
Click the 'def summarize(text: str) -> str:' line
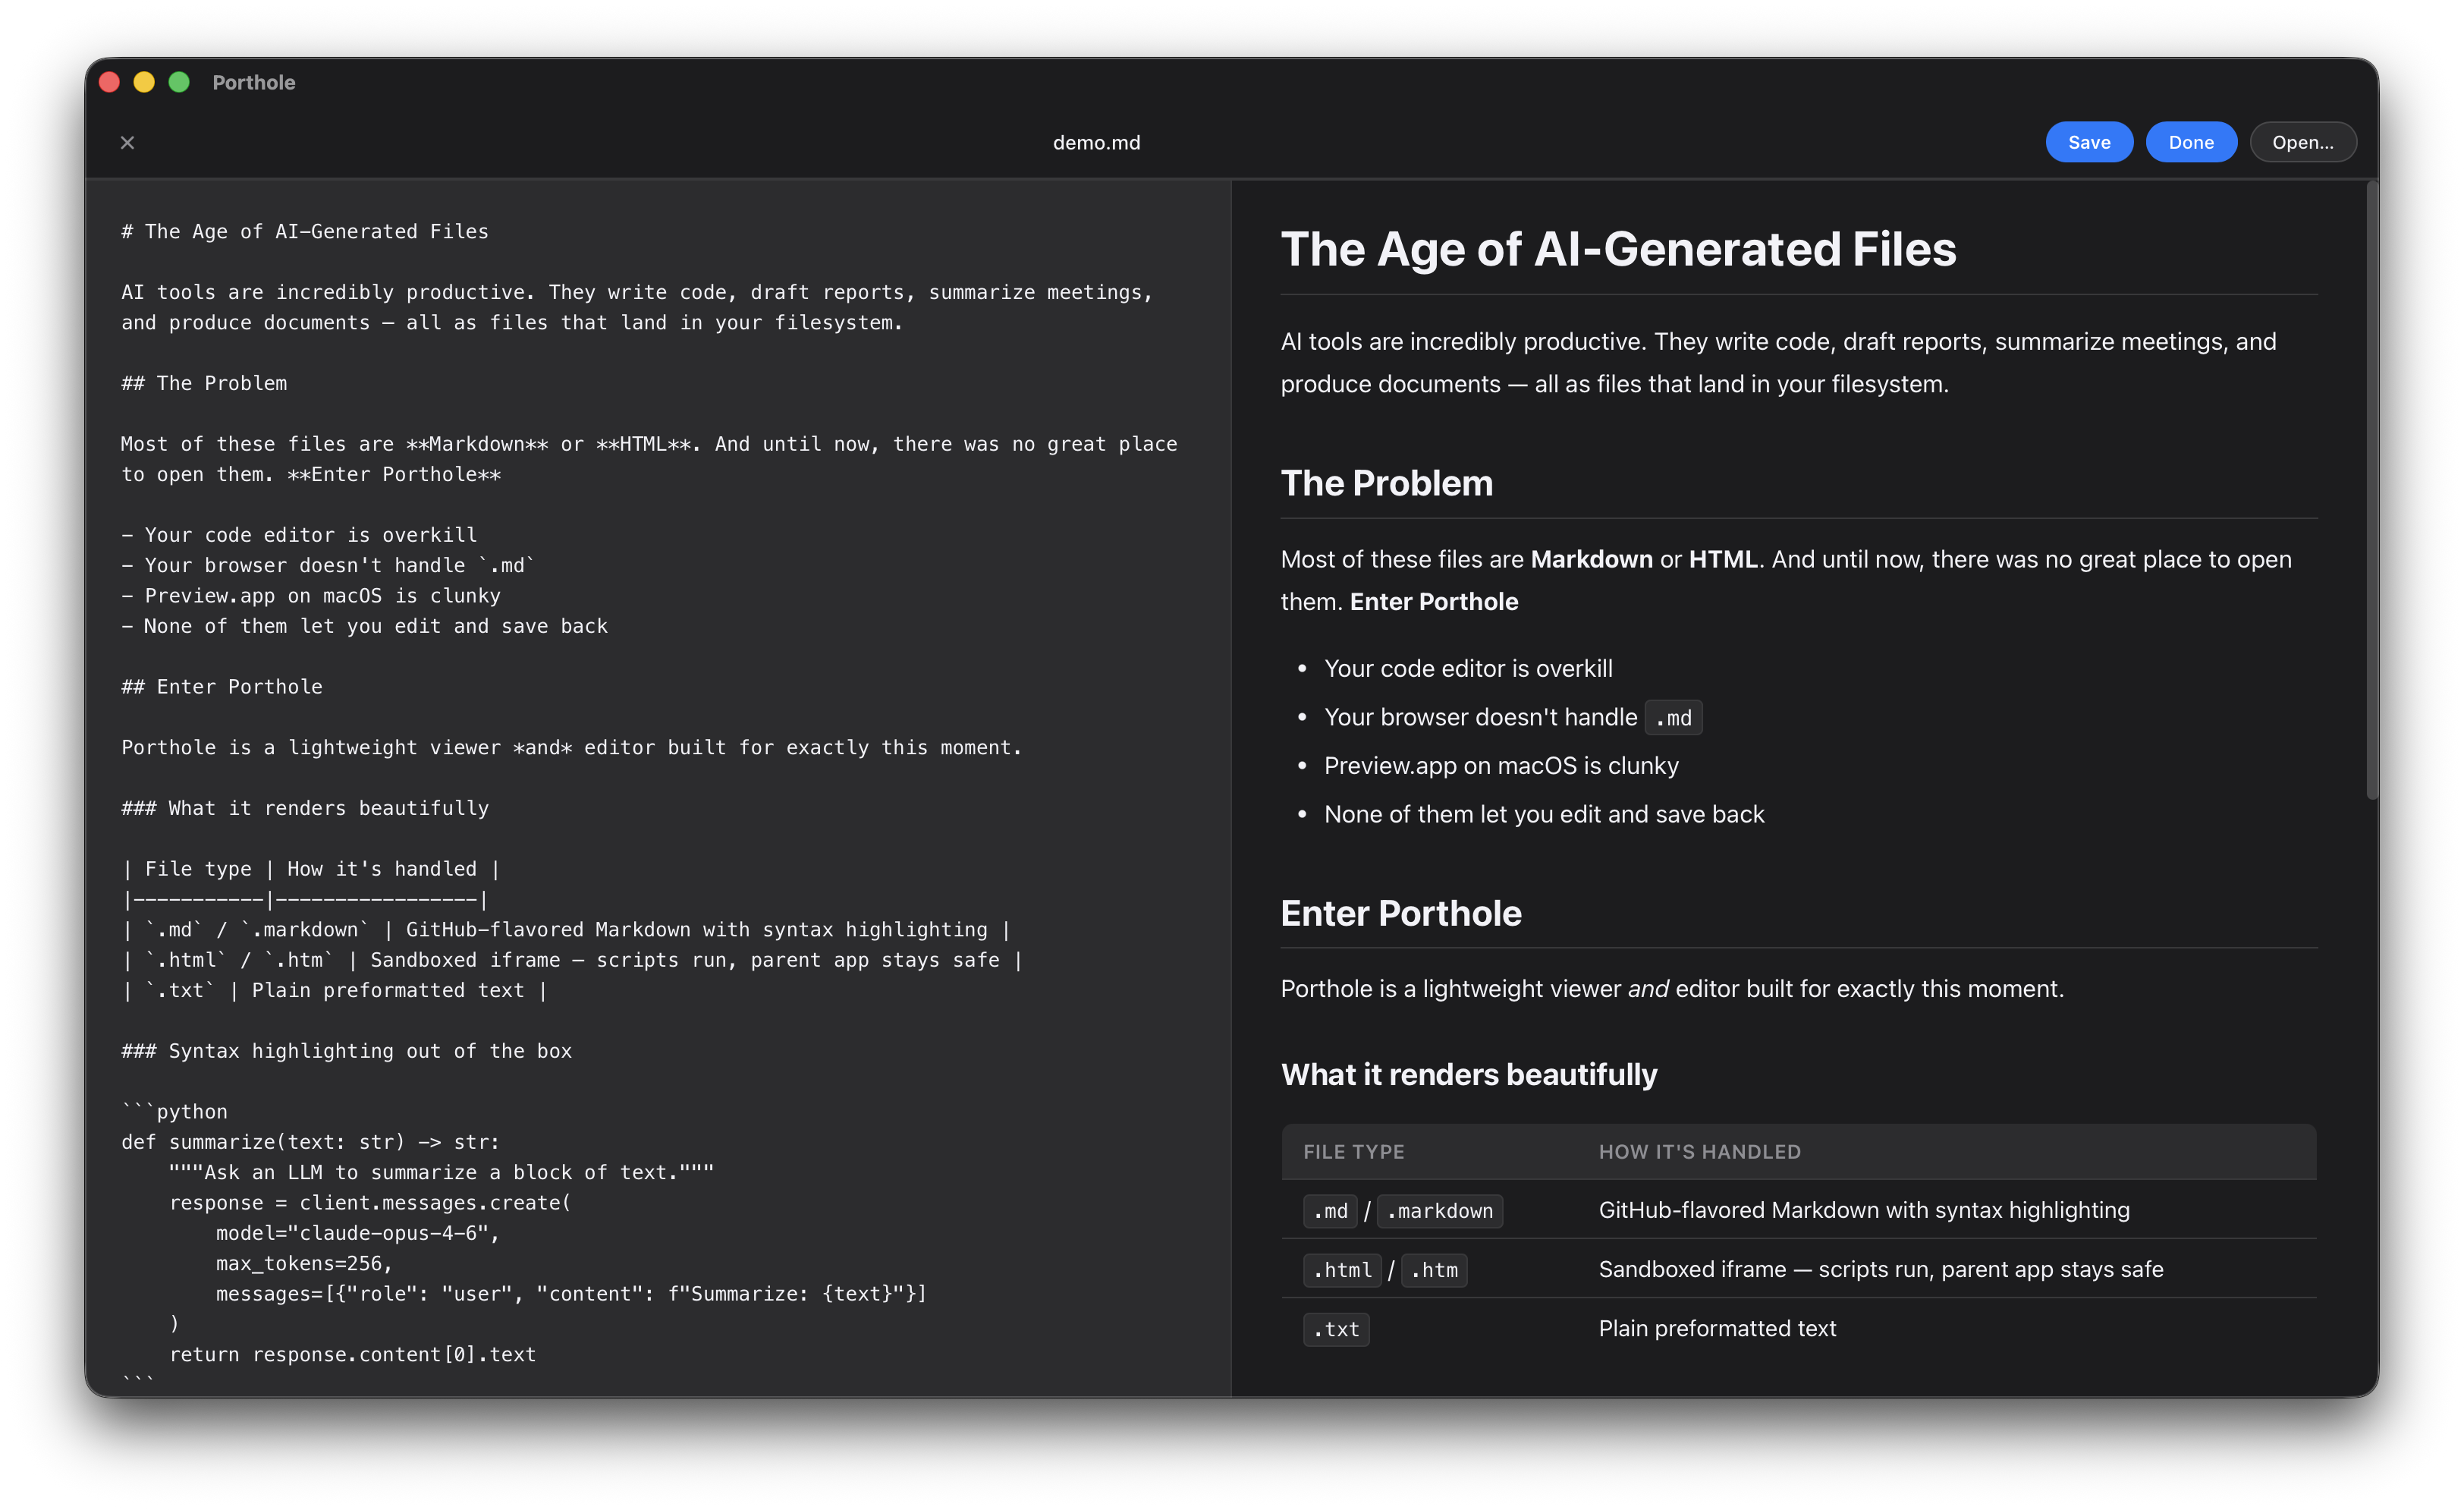point(310,1142)
